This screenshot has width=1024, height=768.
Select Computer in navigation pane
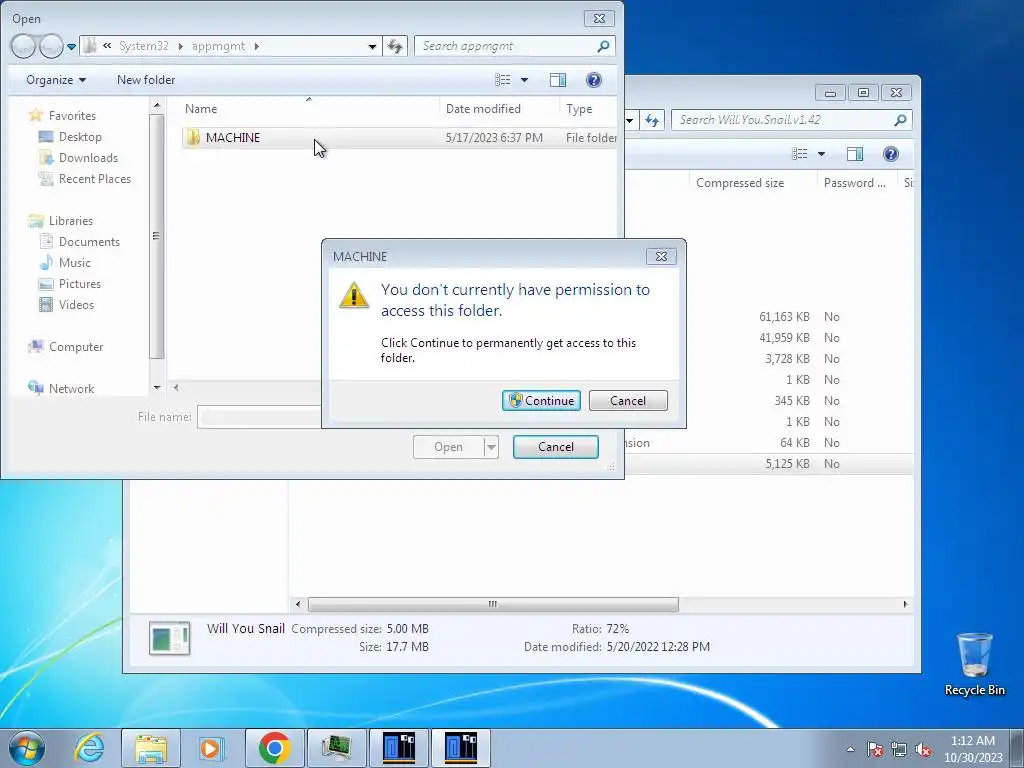click(76, 347)
